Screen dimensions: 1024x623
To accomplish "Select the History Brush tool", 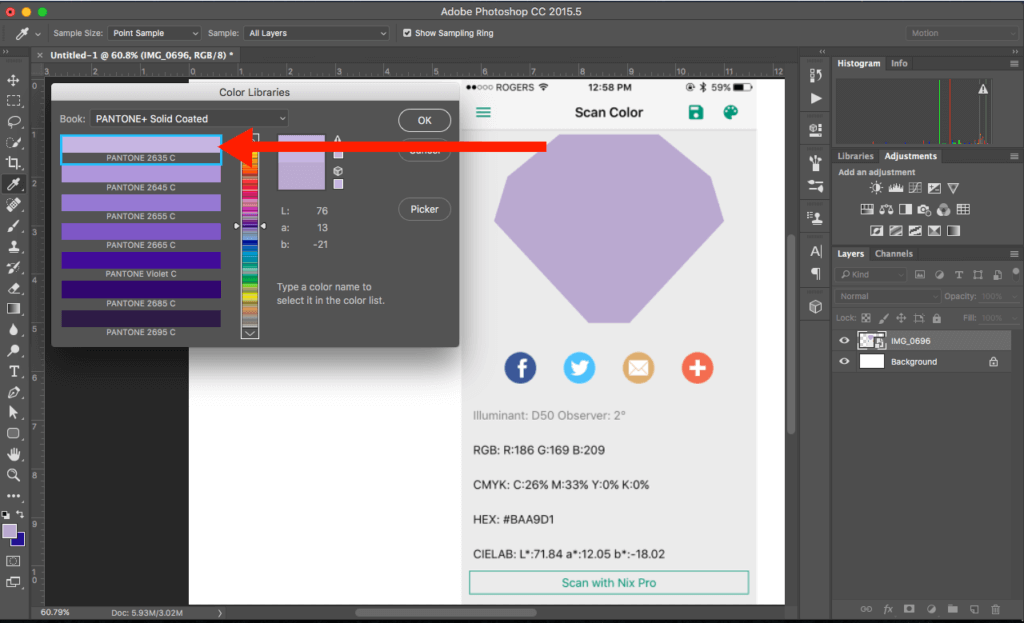I will [13, 268].
